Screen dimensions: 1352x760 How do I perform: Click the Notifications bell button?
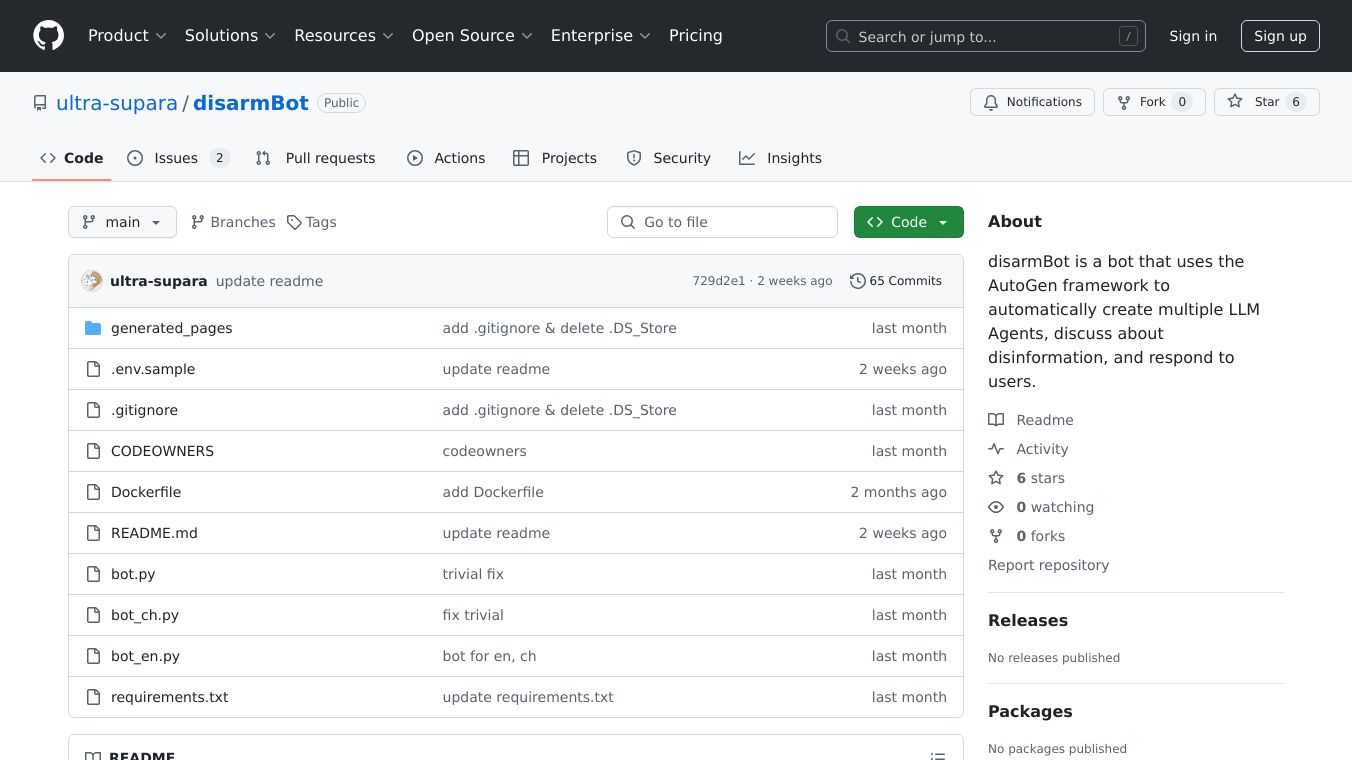(x=1032, y=102)
